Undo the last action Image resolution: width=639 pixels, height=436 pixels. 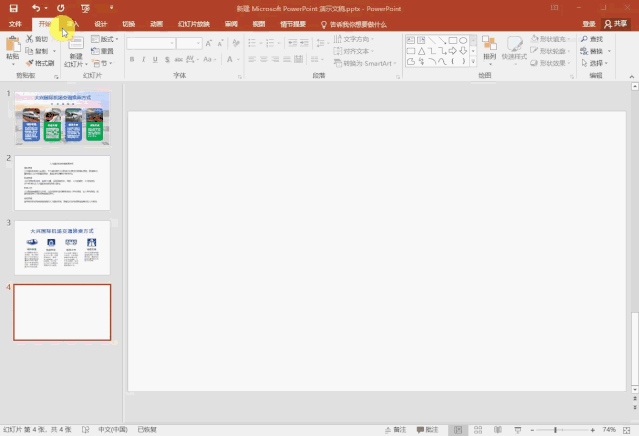tap(36, 8)
